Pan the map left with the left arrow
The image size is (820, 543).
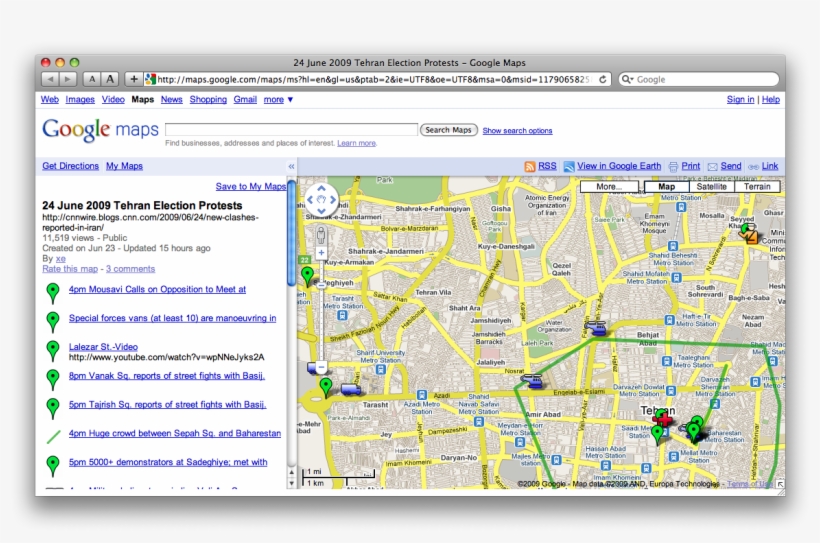(310, 199)
